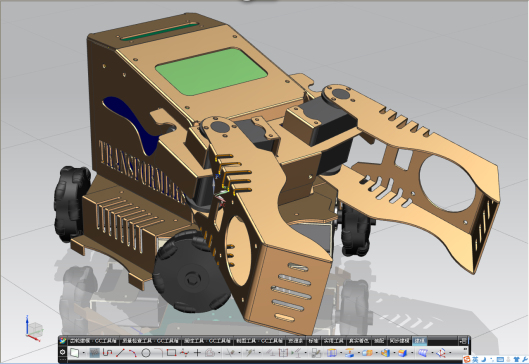Click the green-arrow auto constrain icon
This screenshot has width=529, height=364.
[x=296, y=353]
